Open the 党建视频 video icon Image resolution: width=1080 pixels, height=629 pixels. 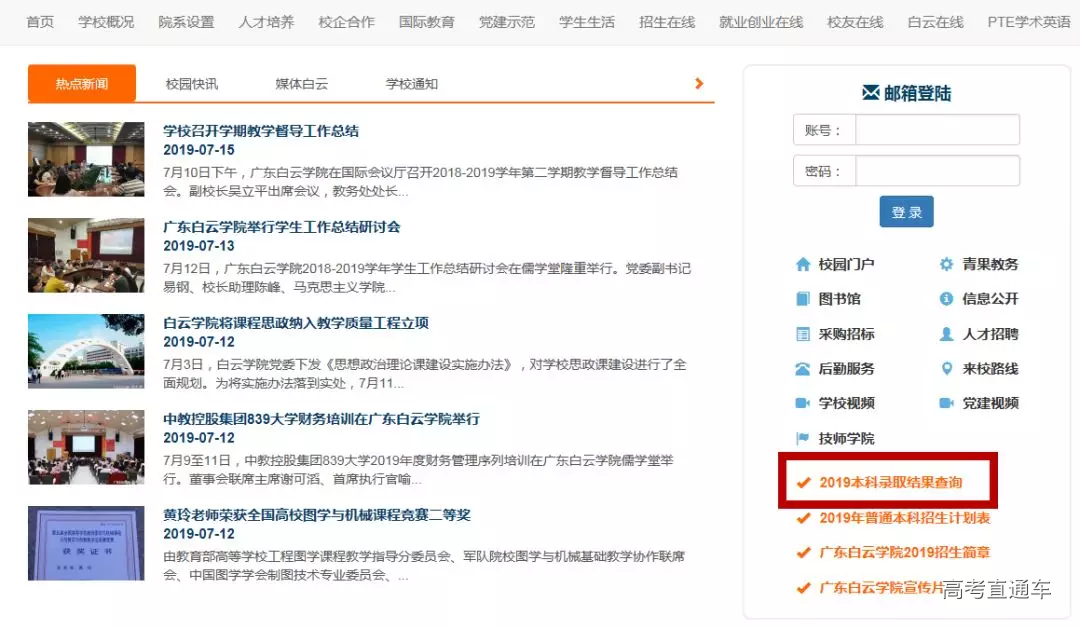click(946, 403)
